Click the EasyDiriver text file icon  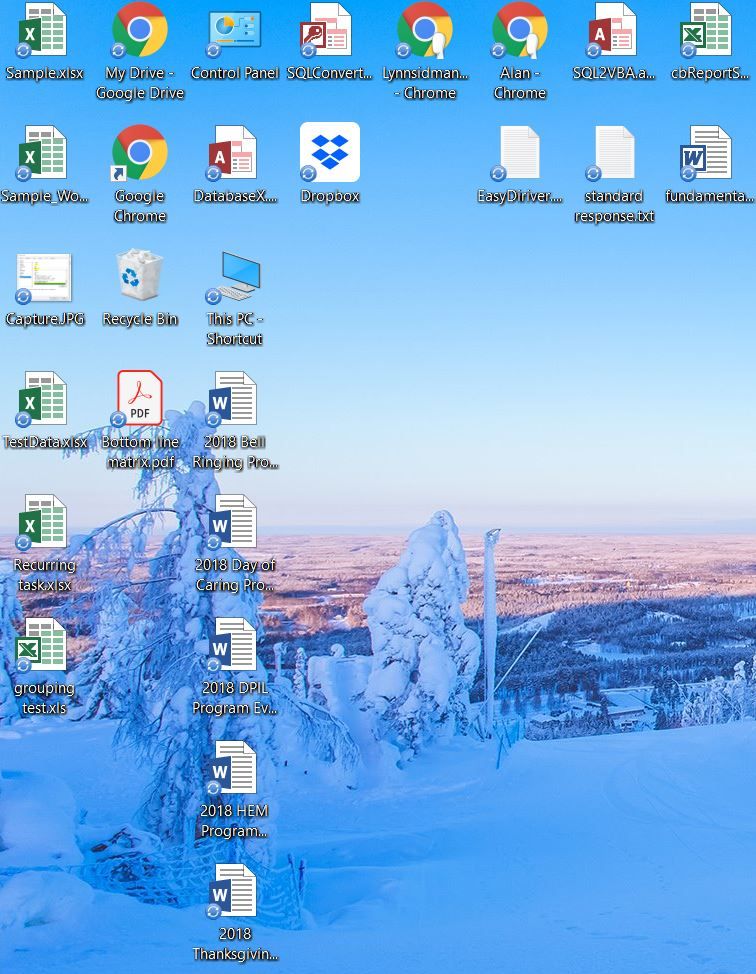tap(520, 153)
